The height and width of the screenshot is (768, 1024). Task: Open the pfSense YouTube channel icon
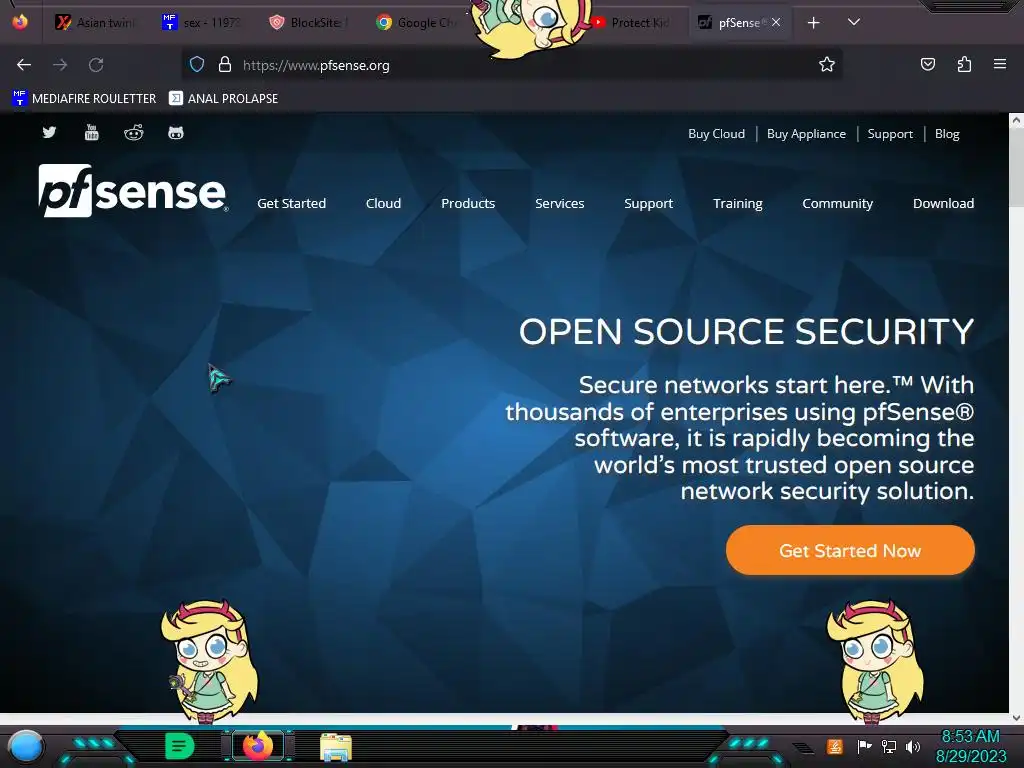click(x=91, y=133)
